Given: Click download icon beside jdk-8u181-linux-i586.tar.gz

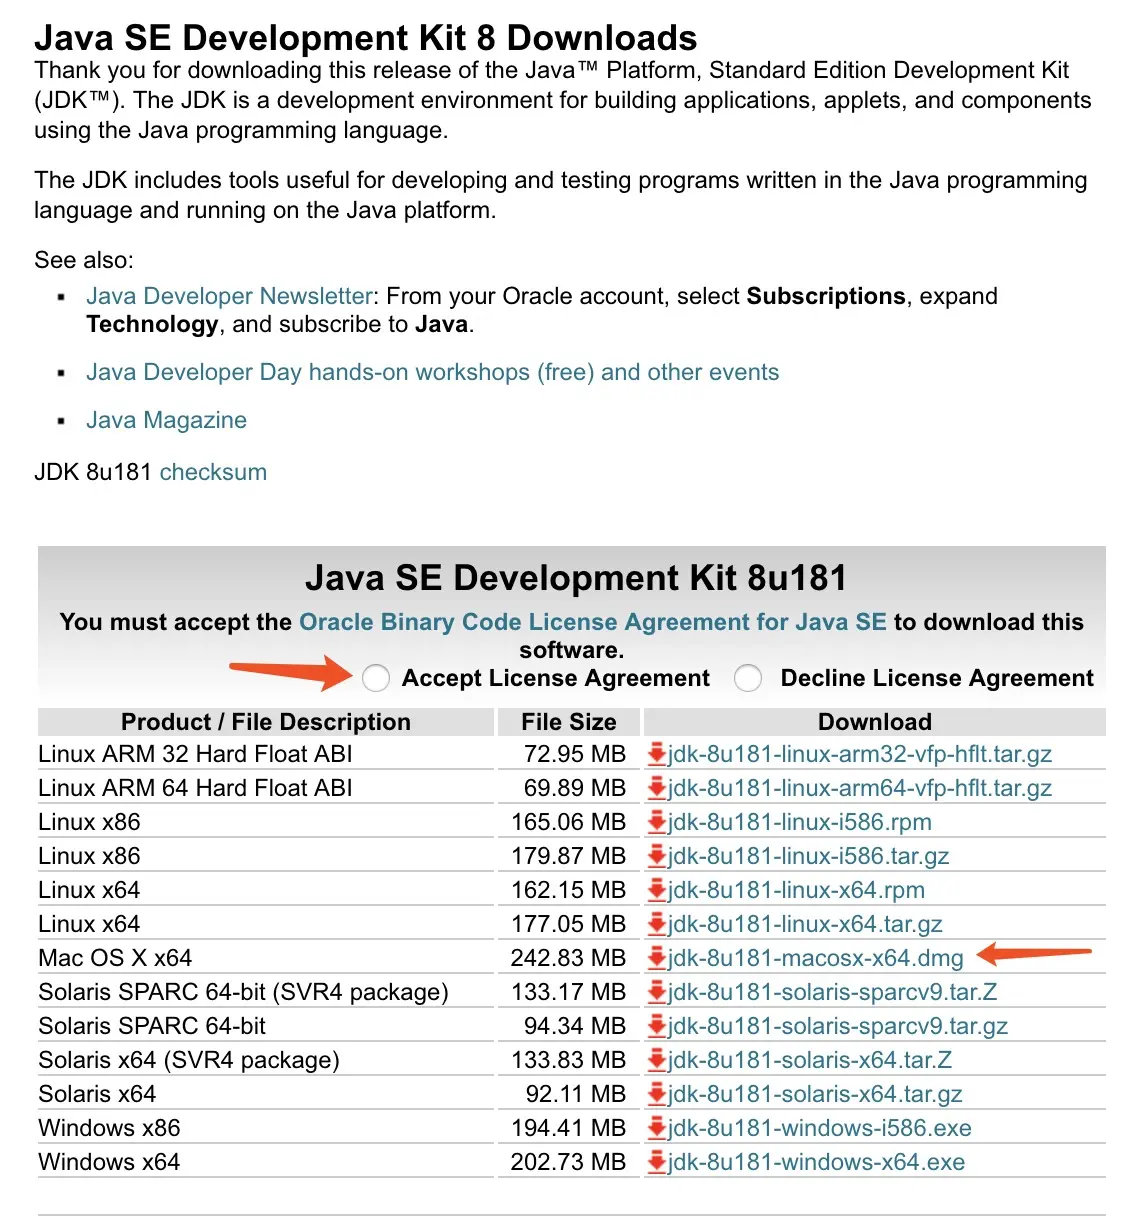Looking at the screenshot, I should coord(657,856).
